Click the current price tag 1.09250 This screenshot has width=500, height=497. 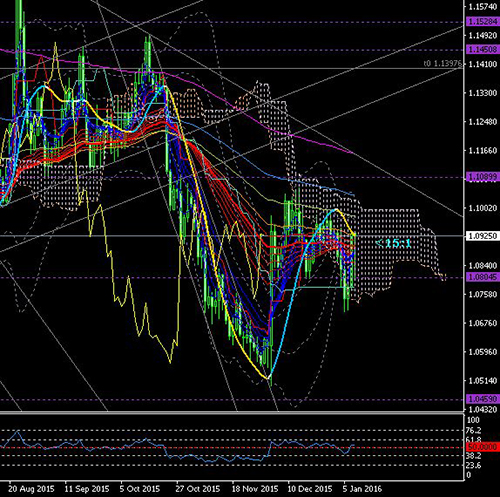coord(483,236)
